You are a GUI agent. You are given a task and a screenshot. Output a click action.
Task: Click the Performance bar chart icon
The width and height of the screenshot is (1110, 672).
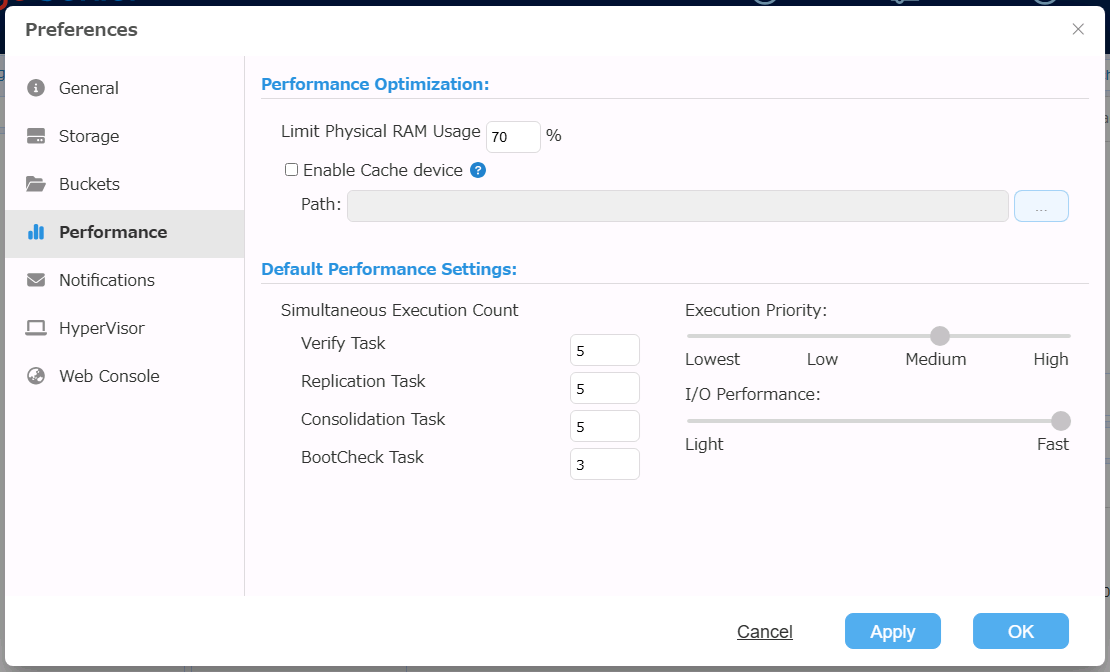[36, 232]
